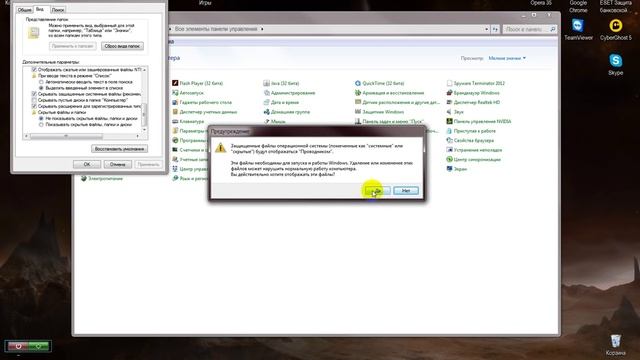Image resolution: width=640 pixels, height=360 pixels.
Task: Expand breadcrumb arrow after Все элементы панели управления
Action: coord(262,29)
